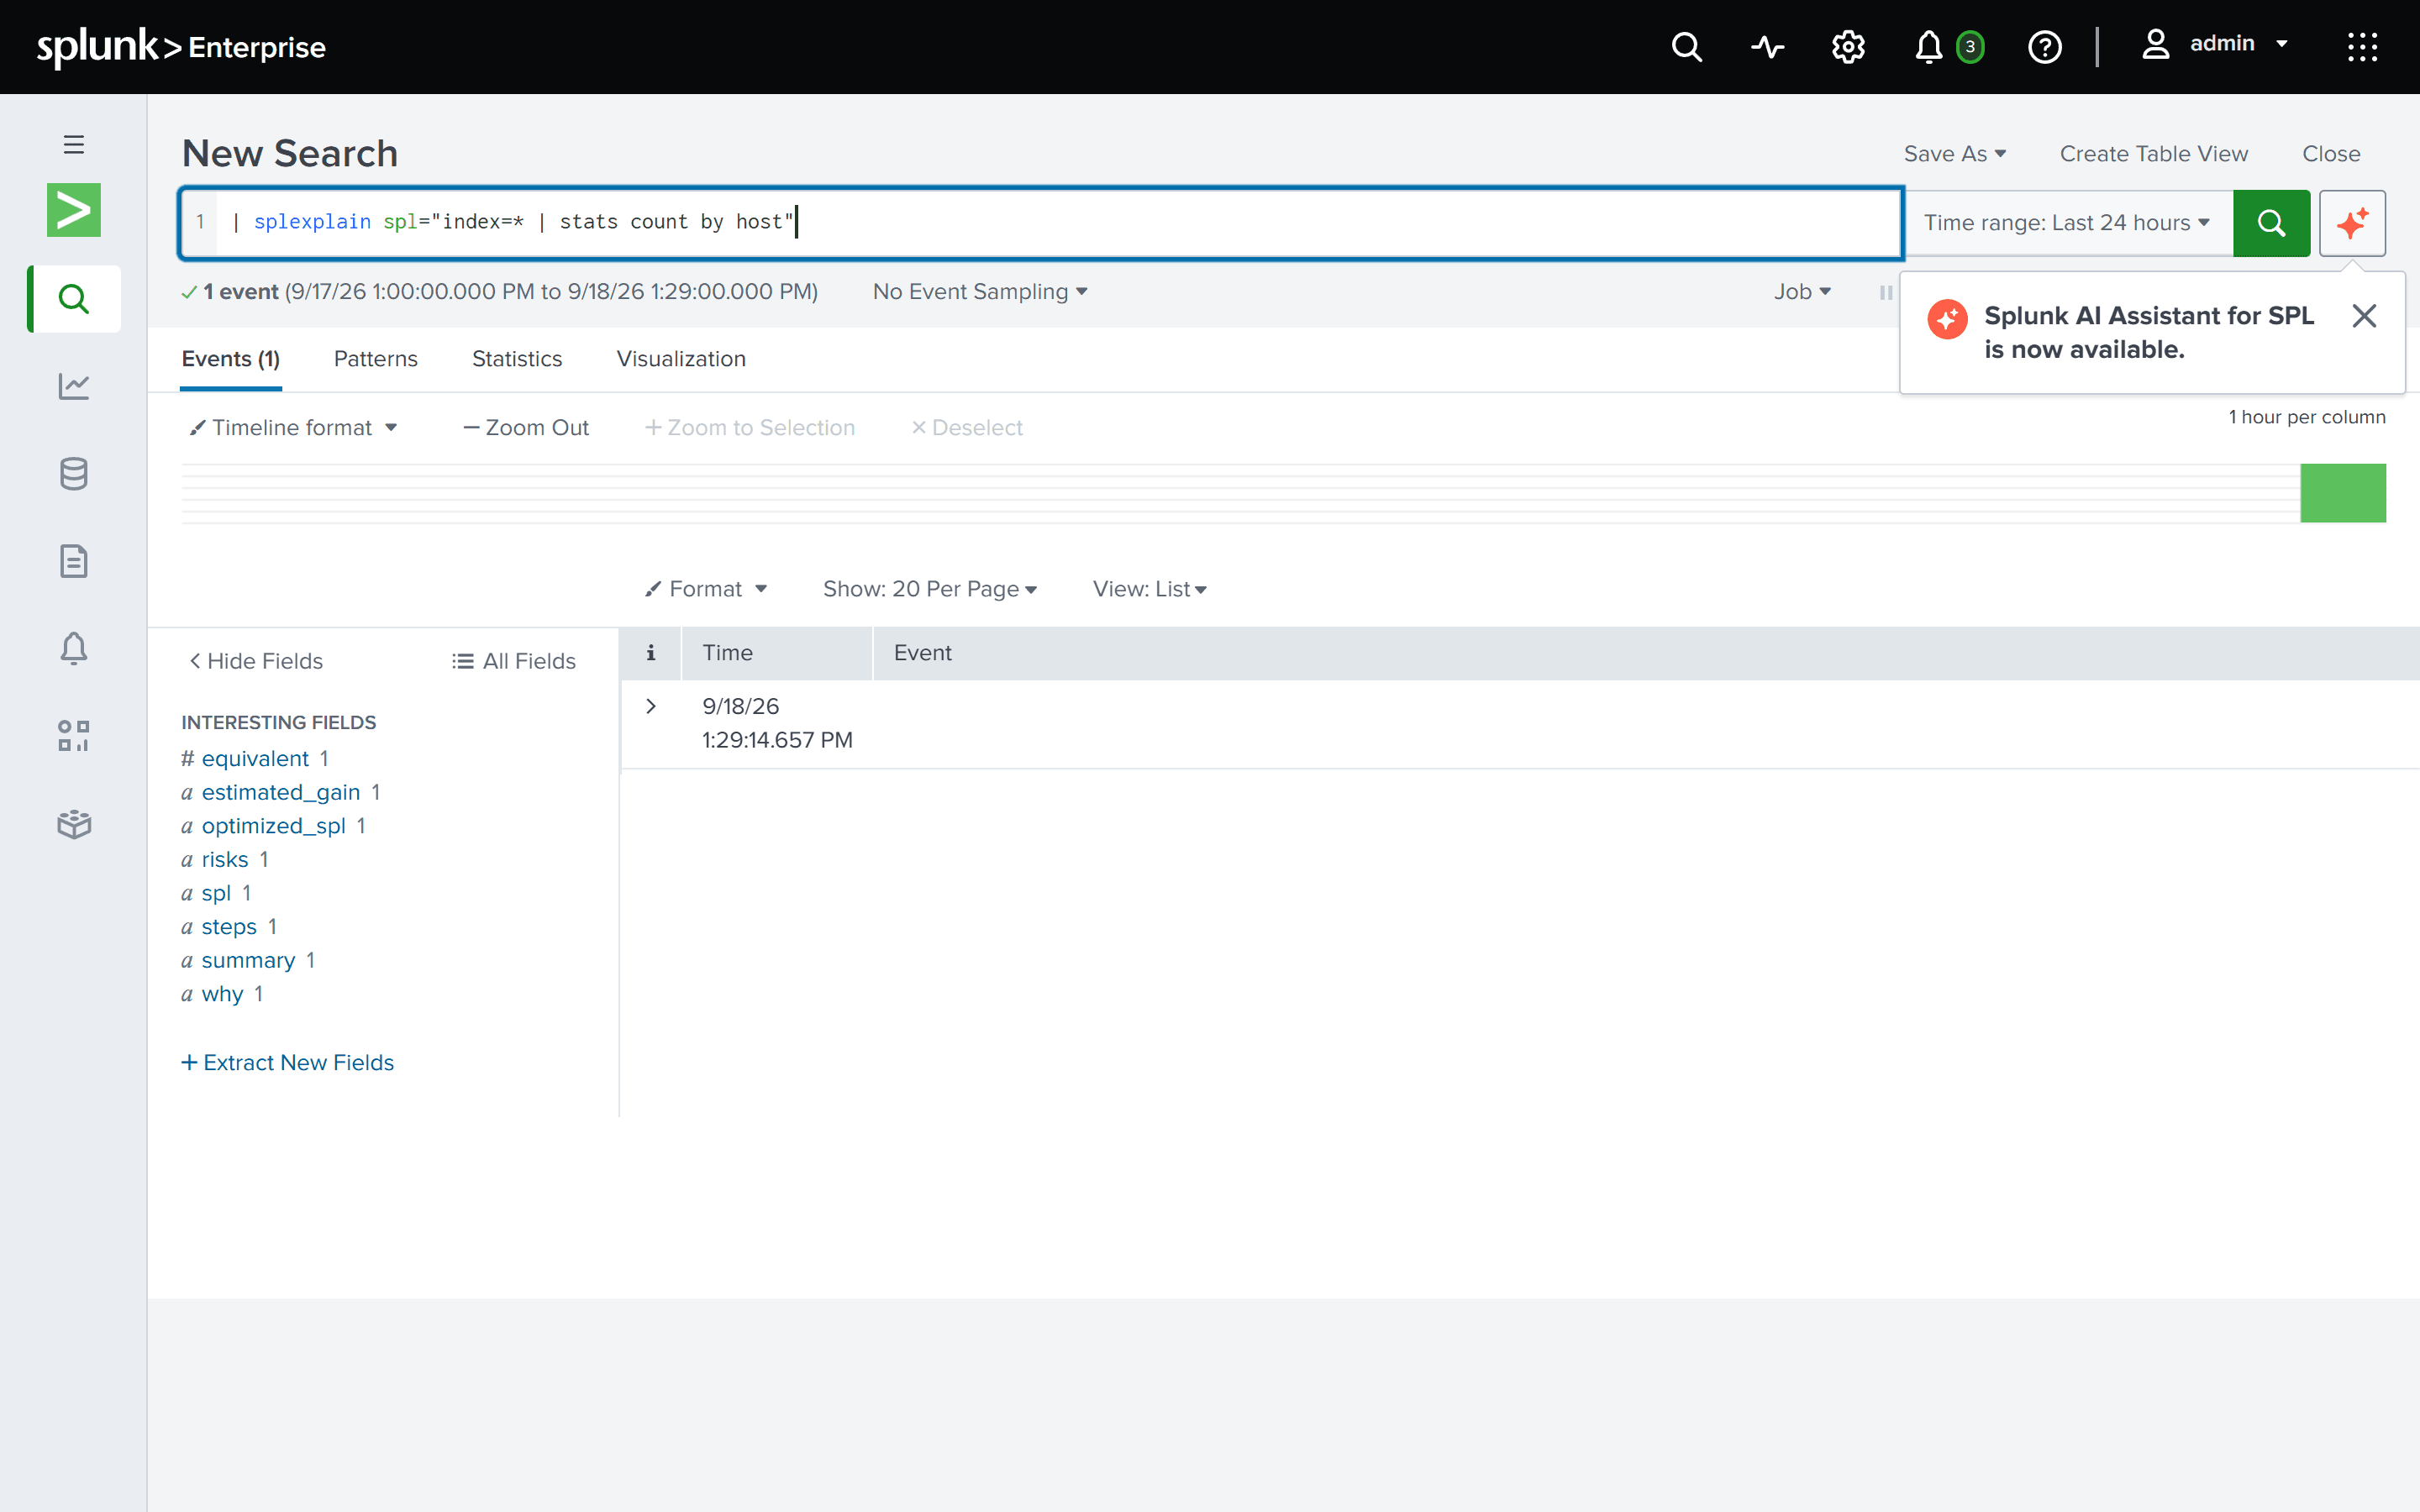
Task: Select the steps field
Action: coord(229,927)
